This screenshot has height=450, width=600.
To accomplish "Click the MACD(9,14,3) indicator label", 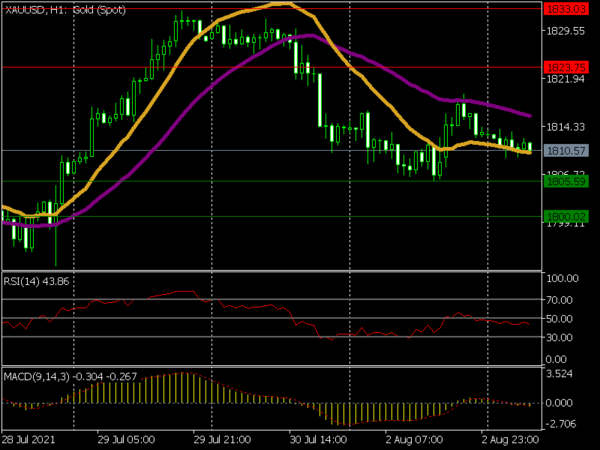I will [70, 377].
